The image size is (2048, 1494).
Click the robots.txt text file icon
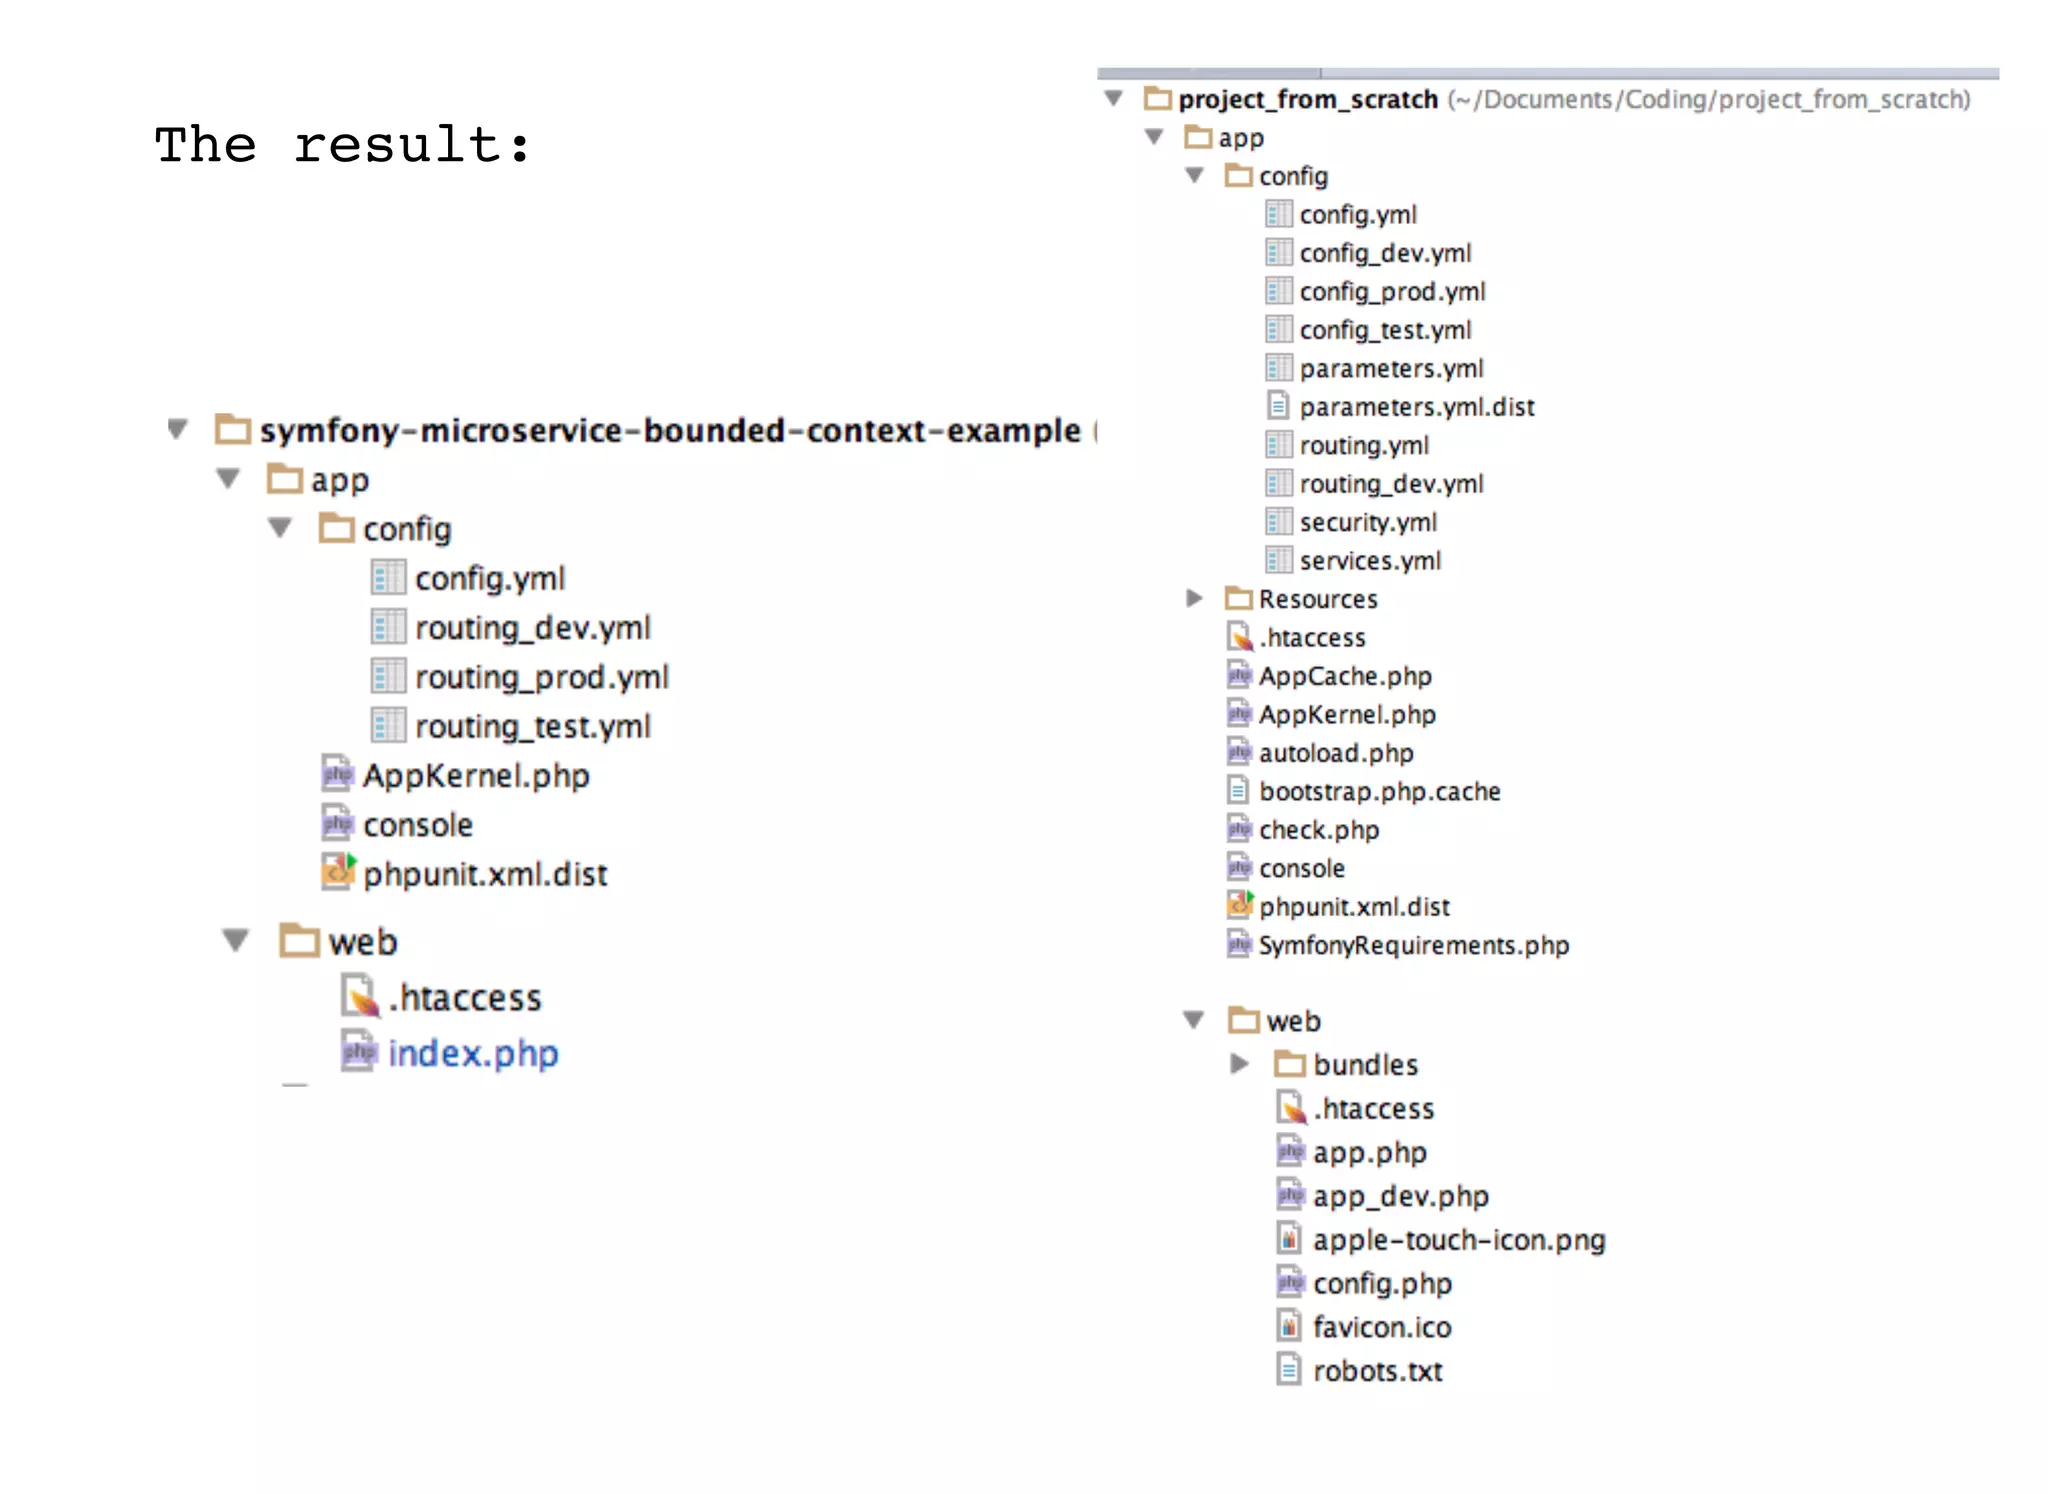point(1289,1370)
